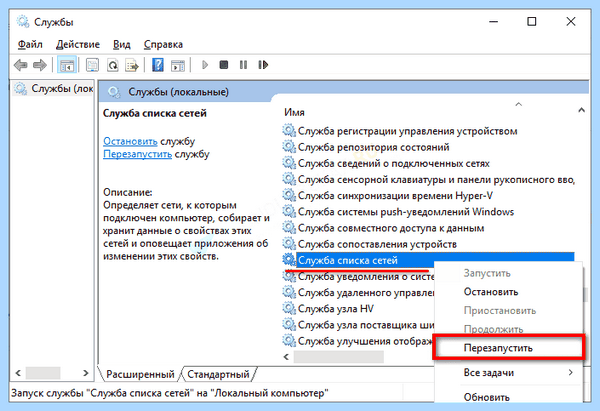The height and width of the screenshot is (411, 600).
Task: Click gear icon of Служба системы push-уведомлений Windows
Action: click(x=289, y=212)
